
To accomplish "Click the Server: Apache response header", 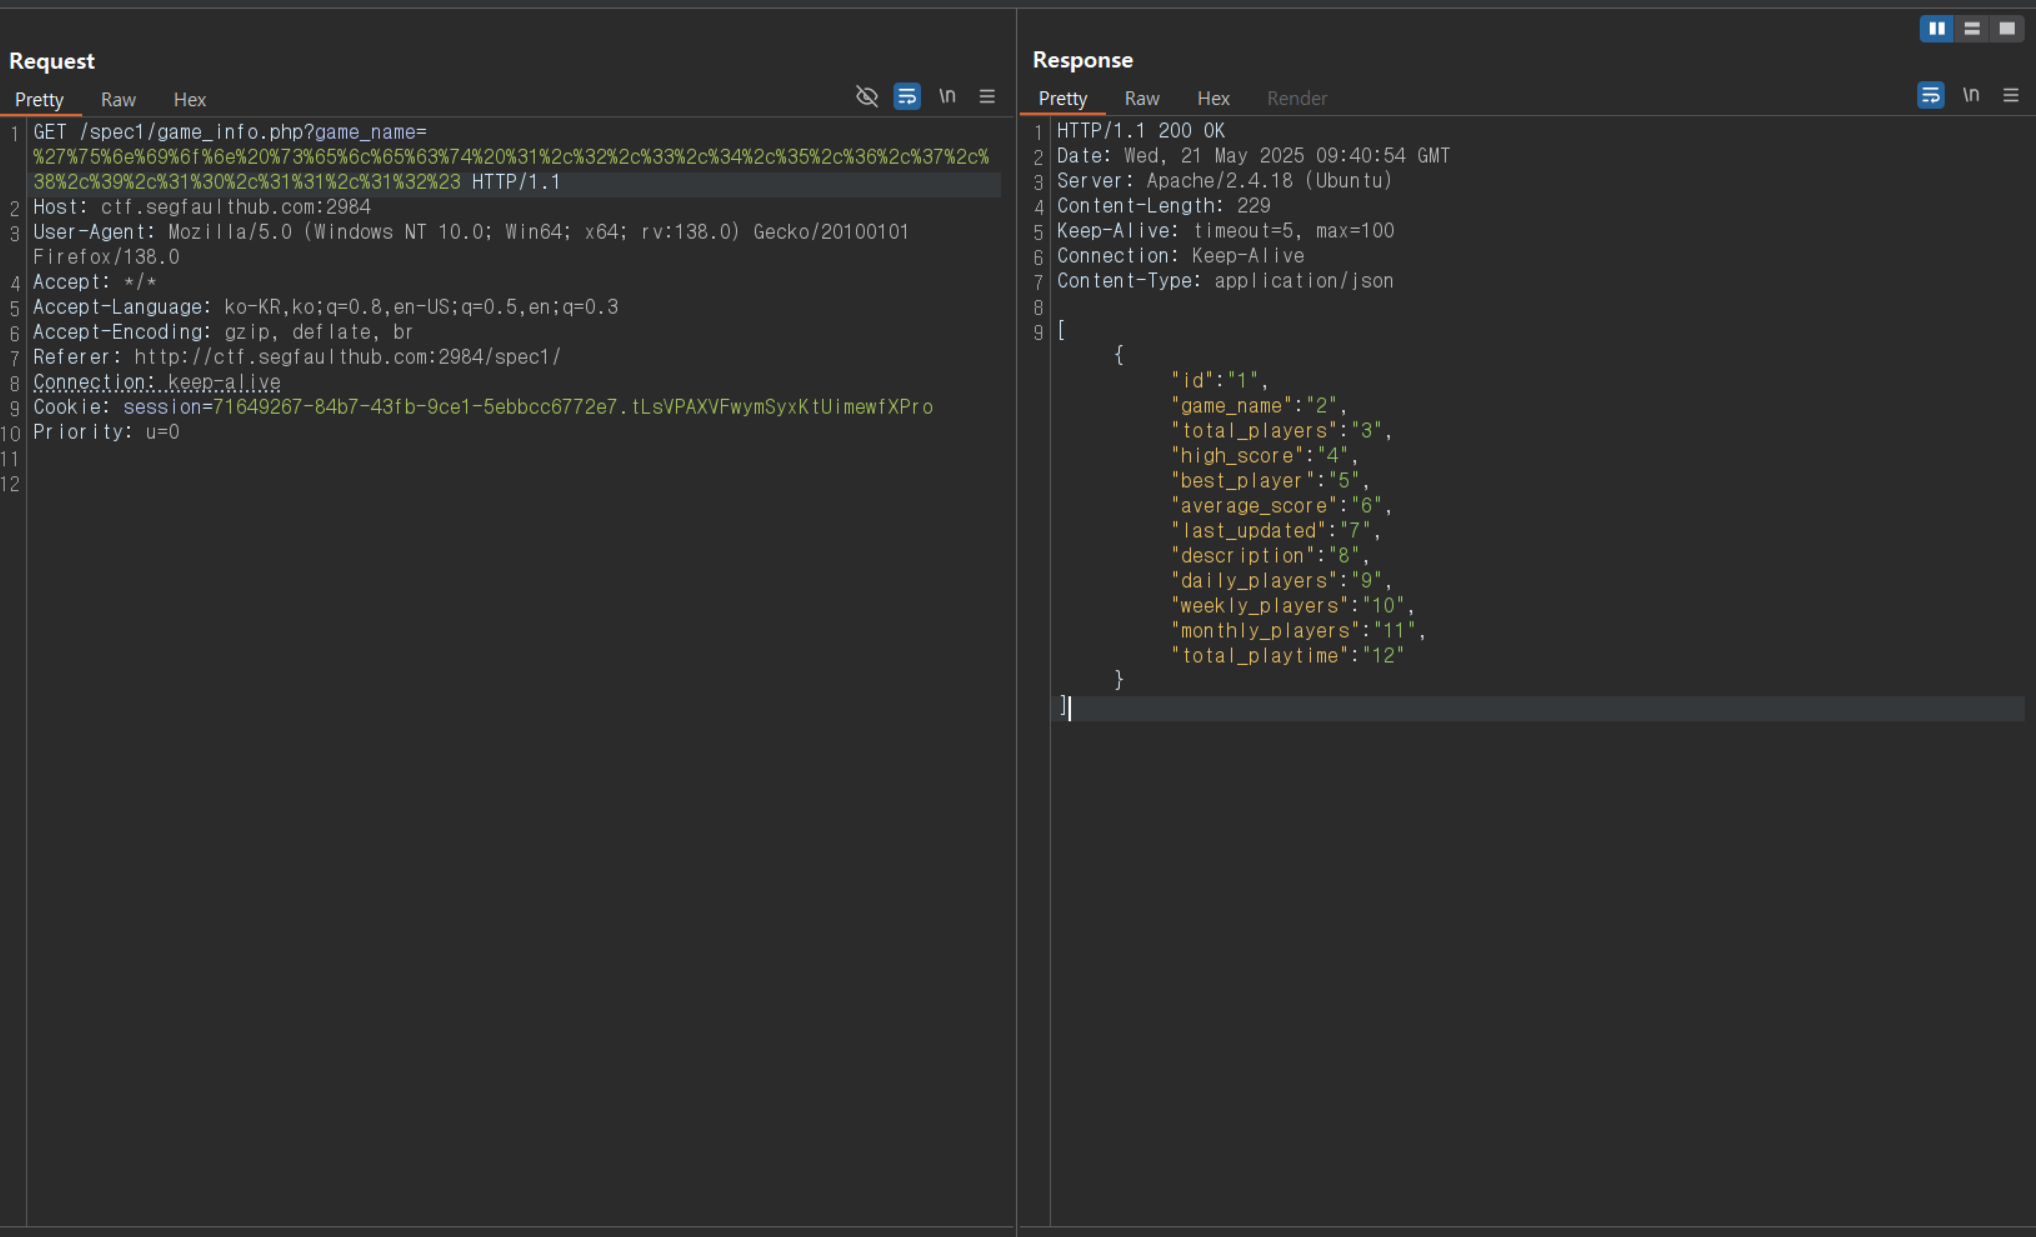I will click(x=1225, y=181).
